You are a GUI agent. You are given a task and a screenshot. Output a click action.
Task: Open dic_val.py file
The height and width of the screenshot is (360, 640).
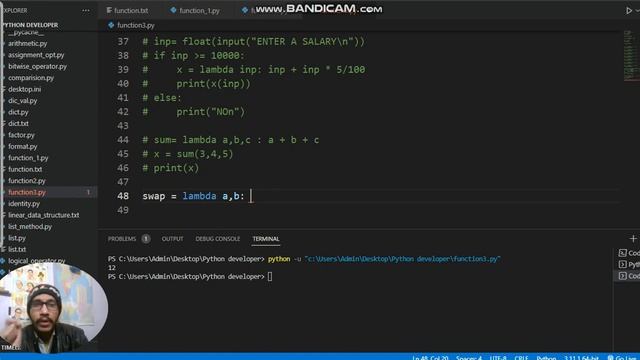[x=22, y=100]
